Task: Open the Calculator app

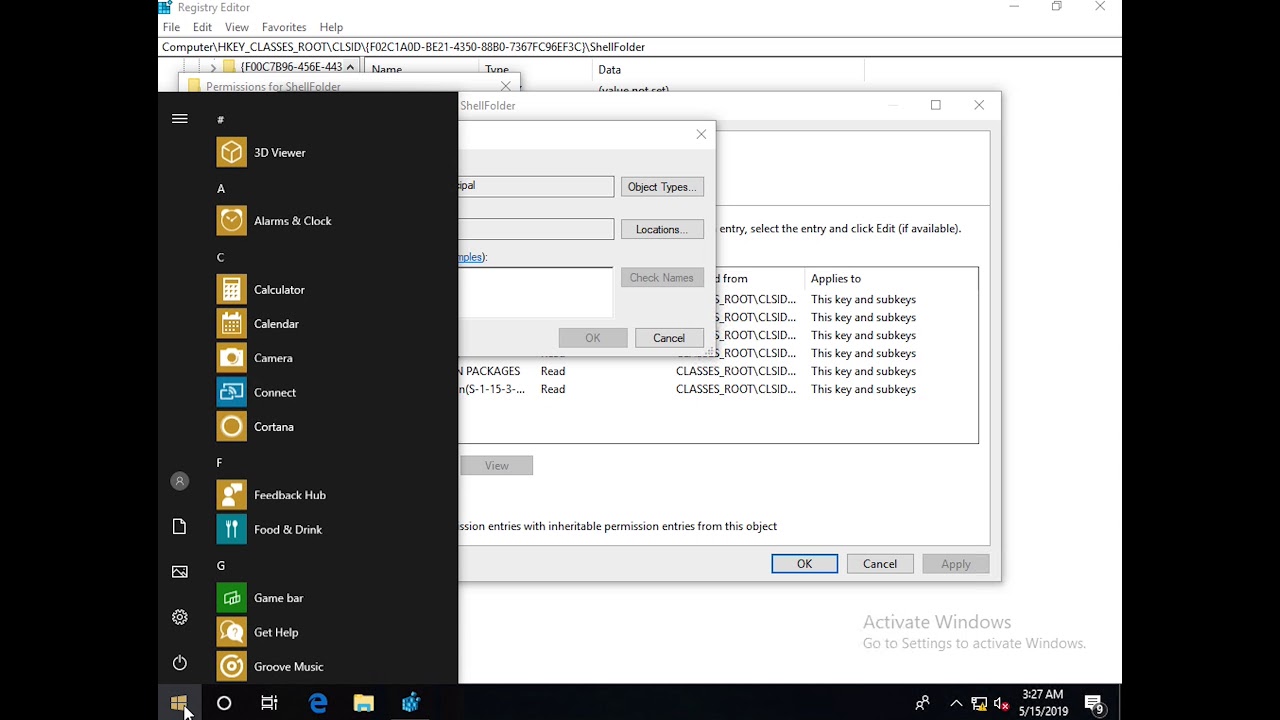Action: (330, 290)
